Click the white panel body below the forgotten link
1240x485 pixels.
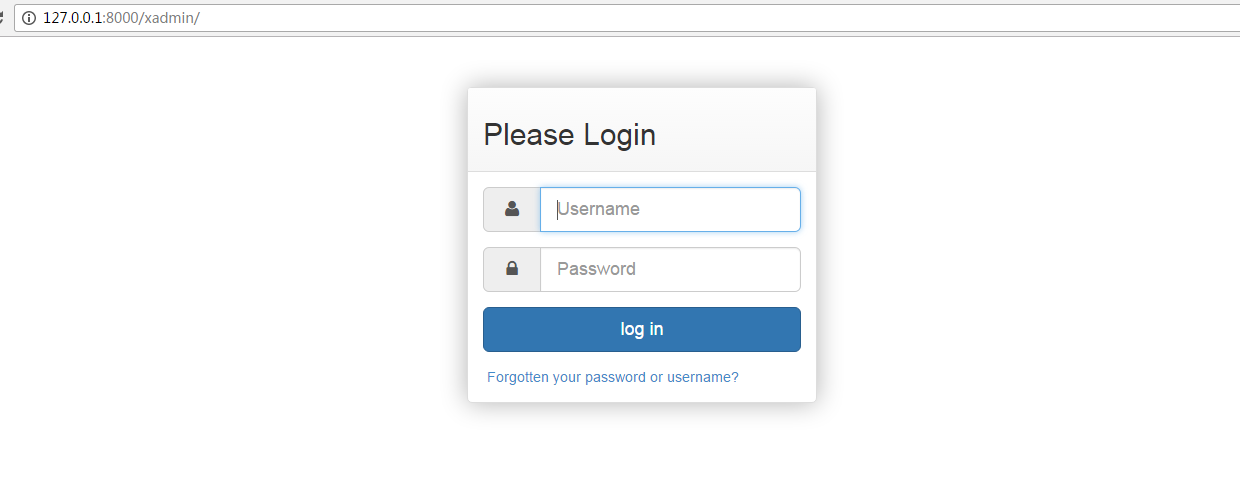coord(642,394)
